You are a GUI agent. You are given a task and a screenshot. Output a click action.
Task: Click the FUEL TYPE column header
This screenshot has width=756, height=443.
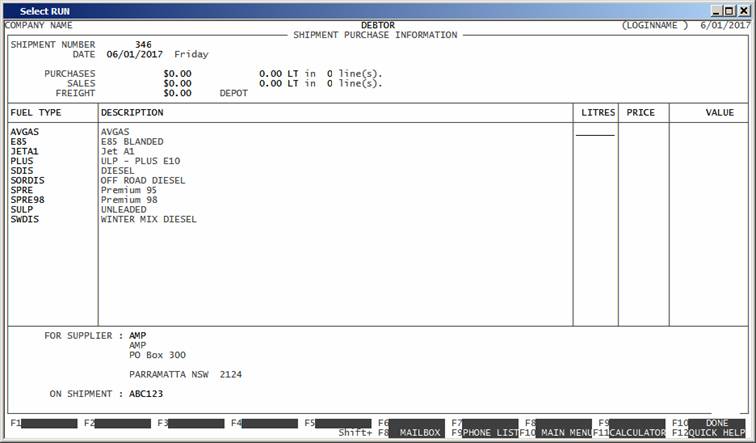(36, 113)
